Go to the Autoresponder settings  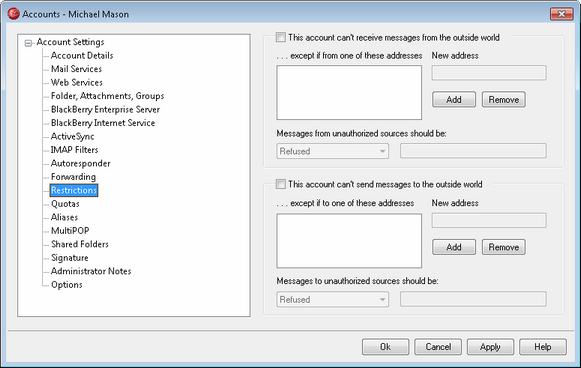pyautogui.click(x=80, y=163)
